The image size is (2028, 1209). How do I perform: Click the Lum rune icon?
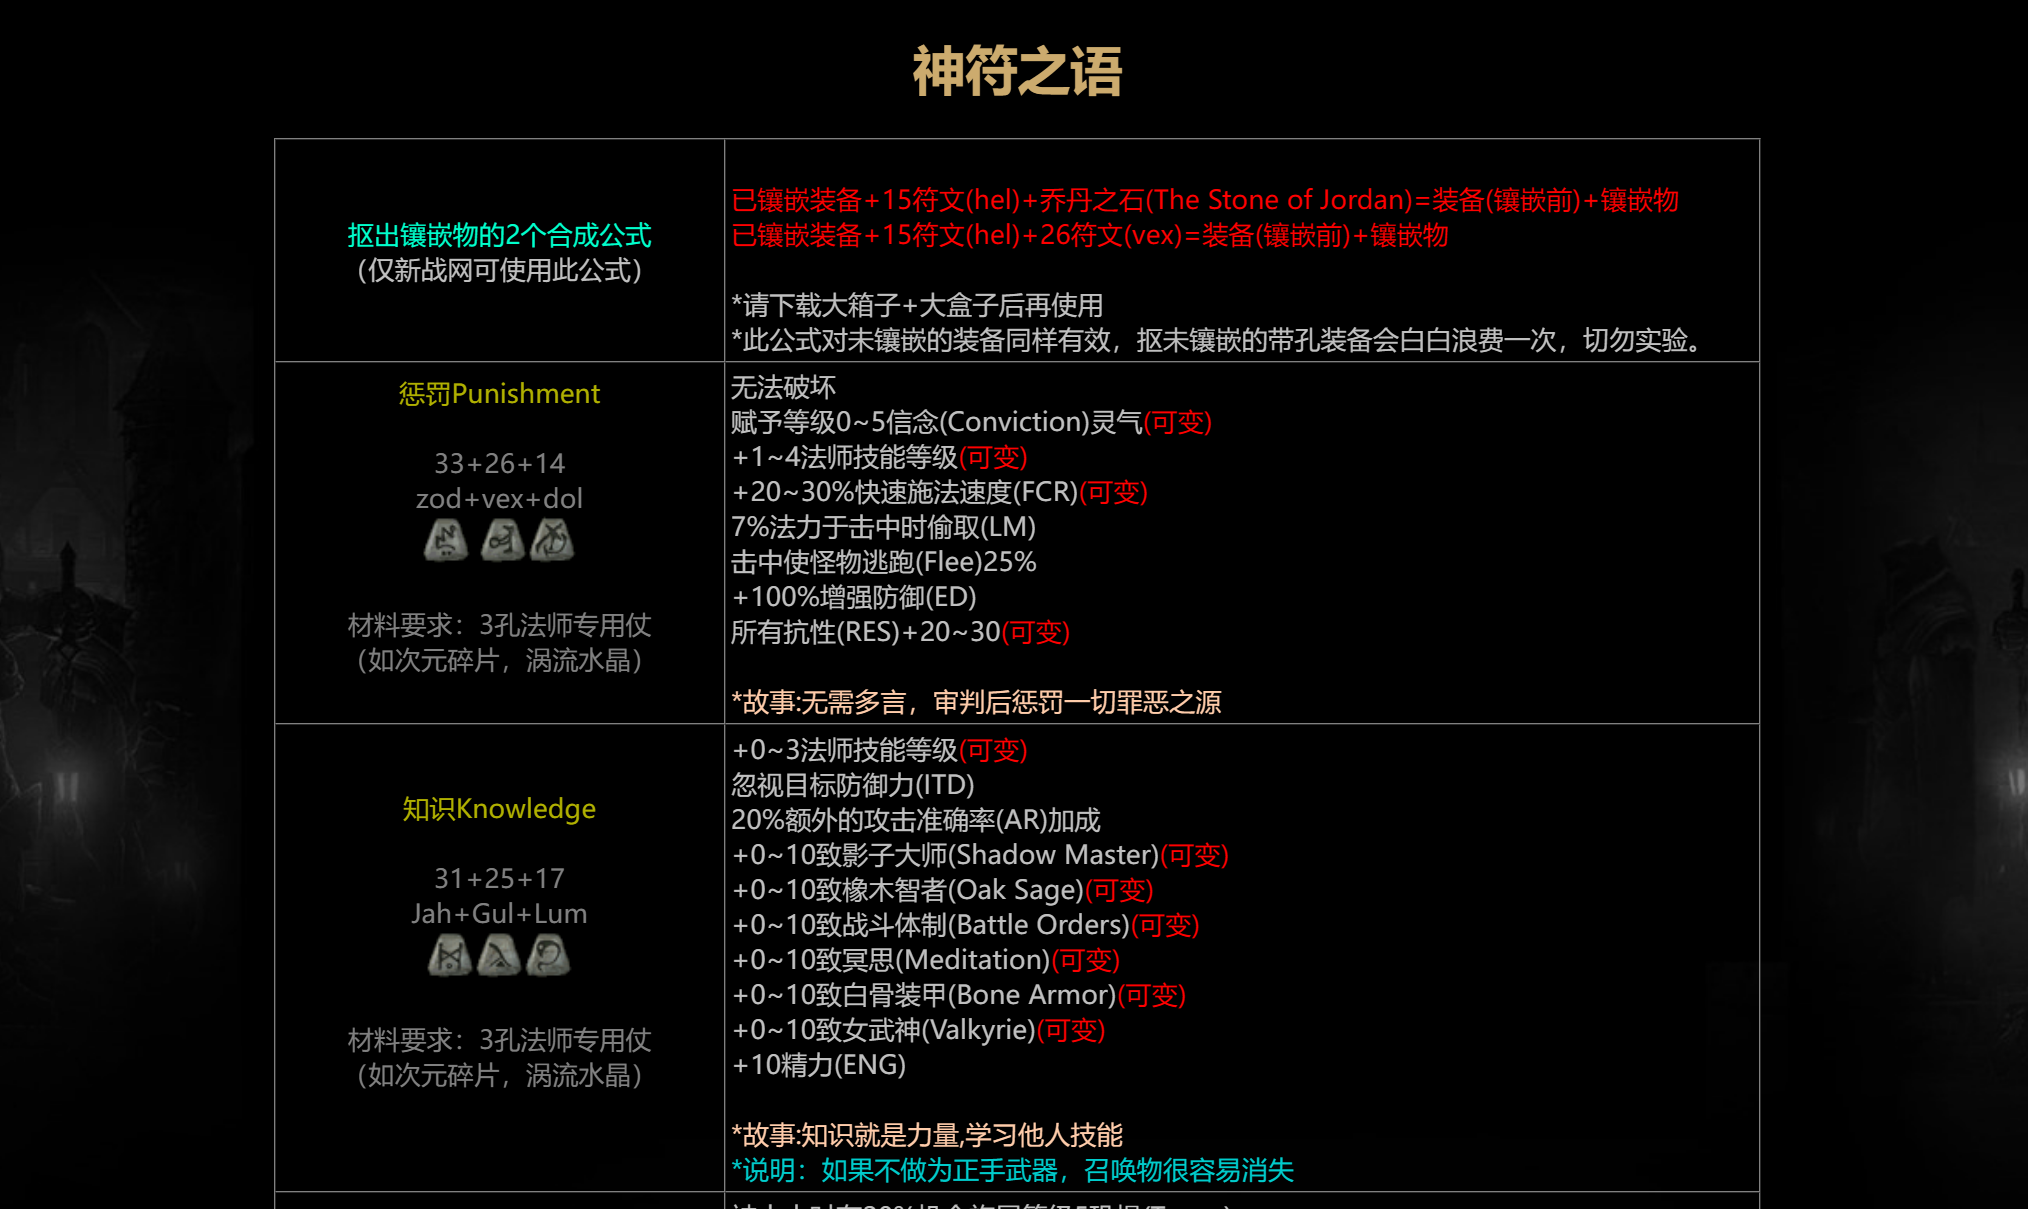tap(548, 955)
